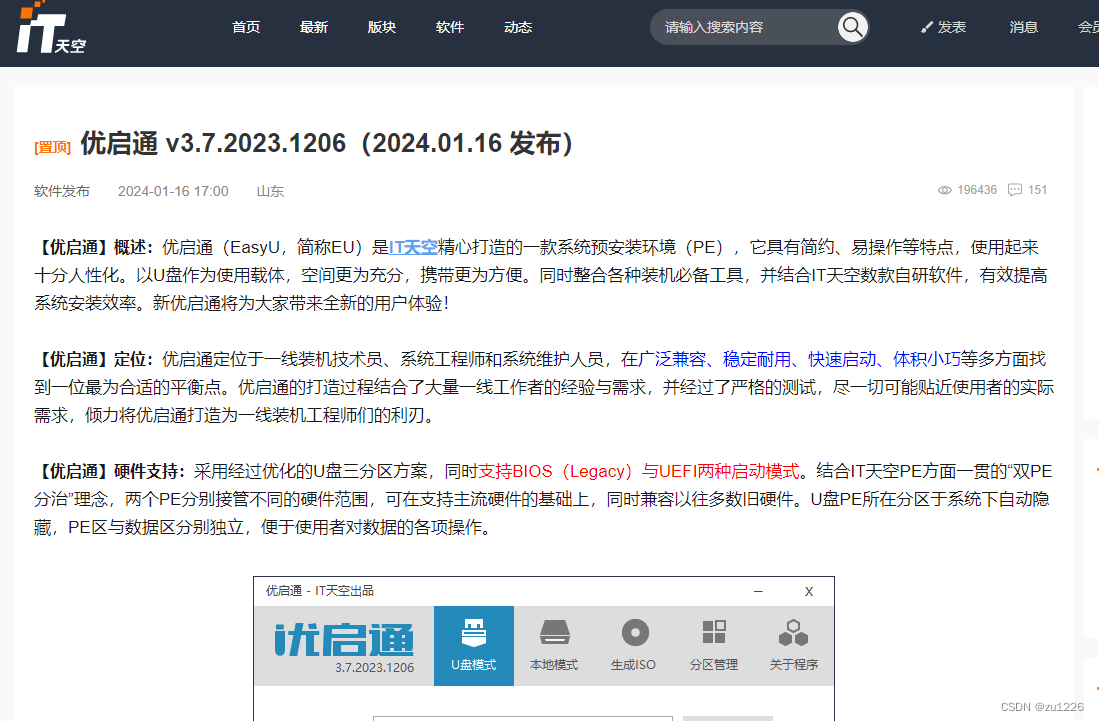This screenshot has width=1099, height=721.
Task: Select 生成ISO disc icon tab
Action: click(634, 645)
